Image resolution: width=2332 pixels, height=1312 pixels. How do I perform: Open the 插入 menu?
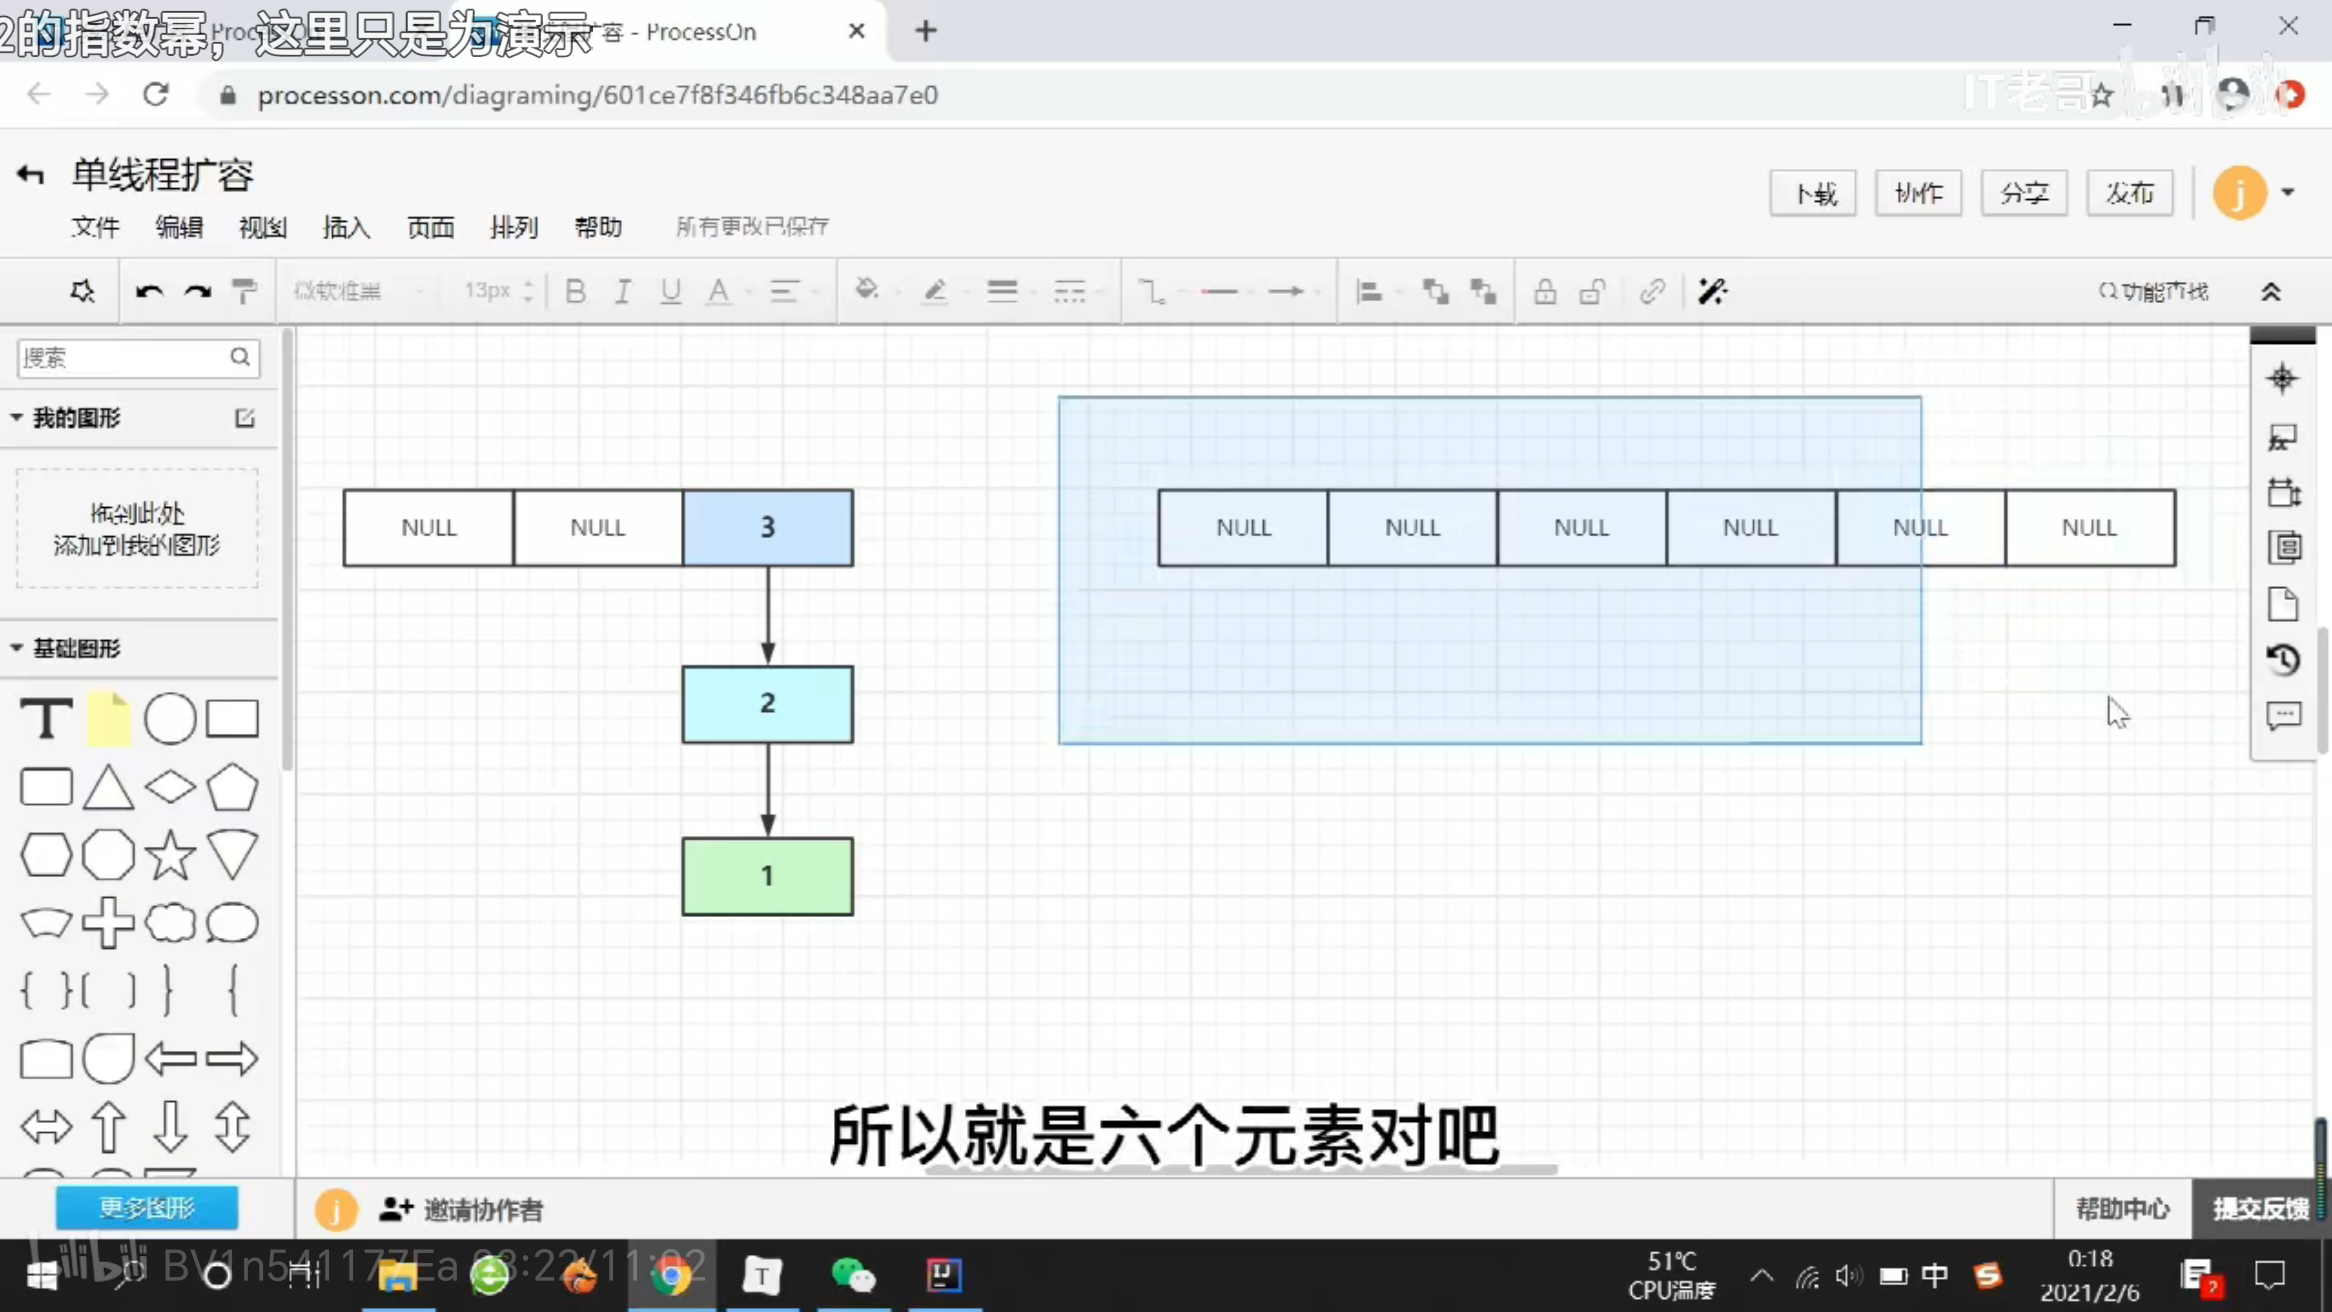point(346,227)
